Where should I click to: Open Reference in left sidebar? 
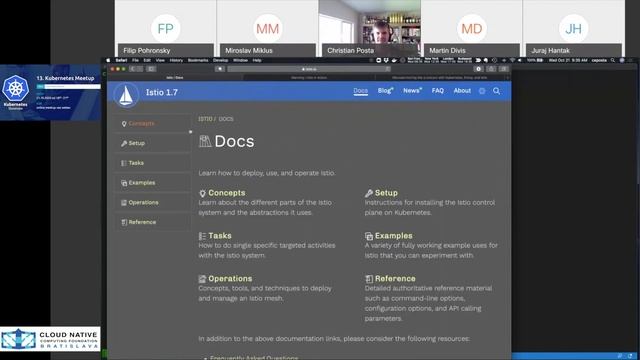point(153,222)
